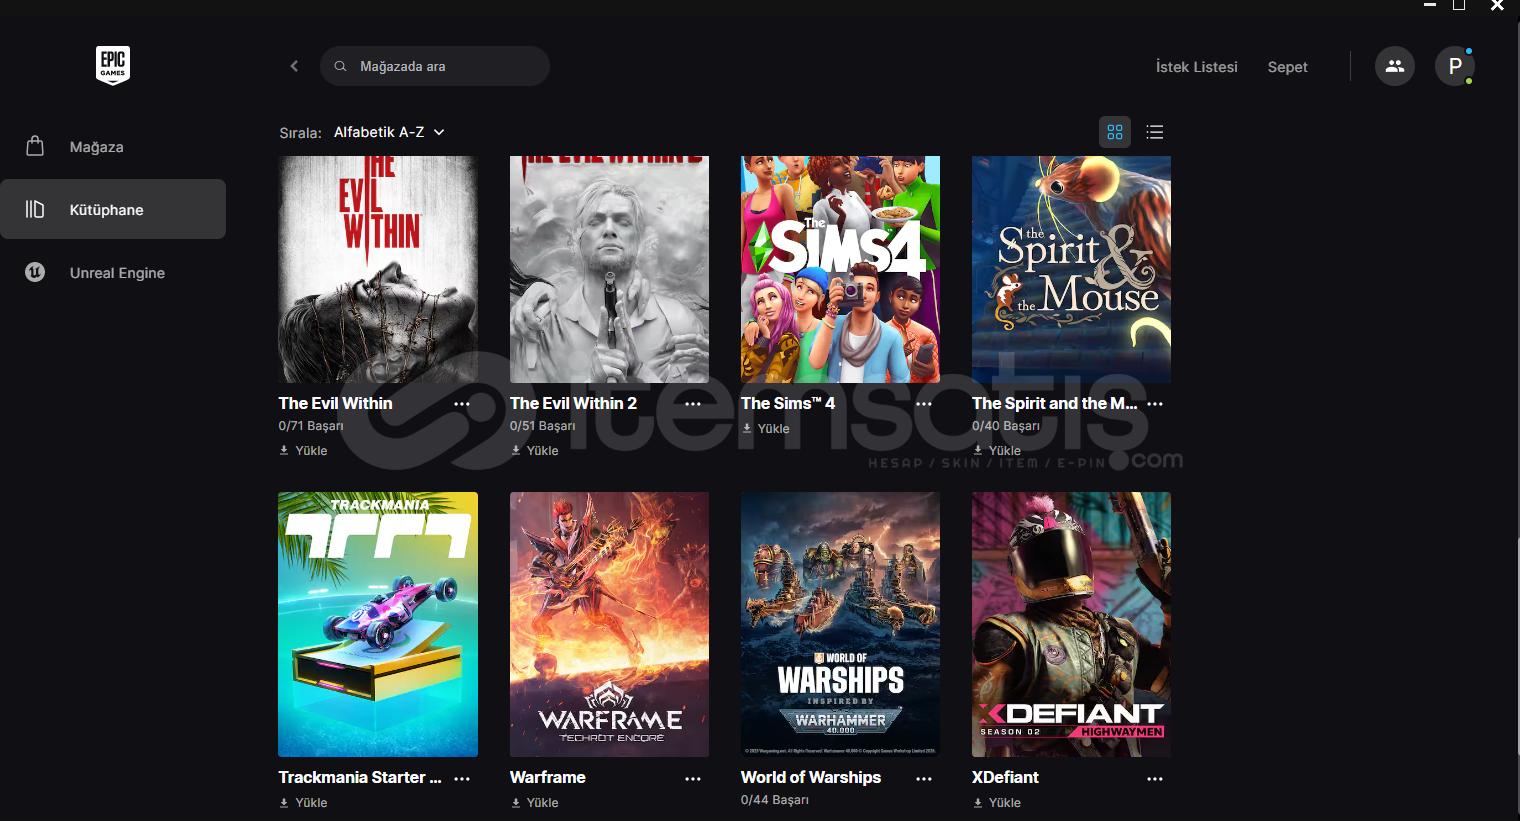The width and height of the screenshot is (1520, 821).
Task: Click Yükle for The Sims 4
Action: [773, 429]
